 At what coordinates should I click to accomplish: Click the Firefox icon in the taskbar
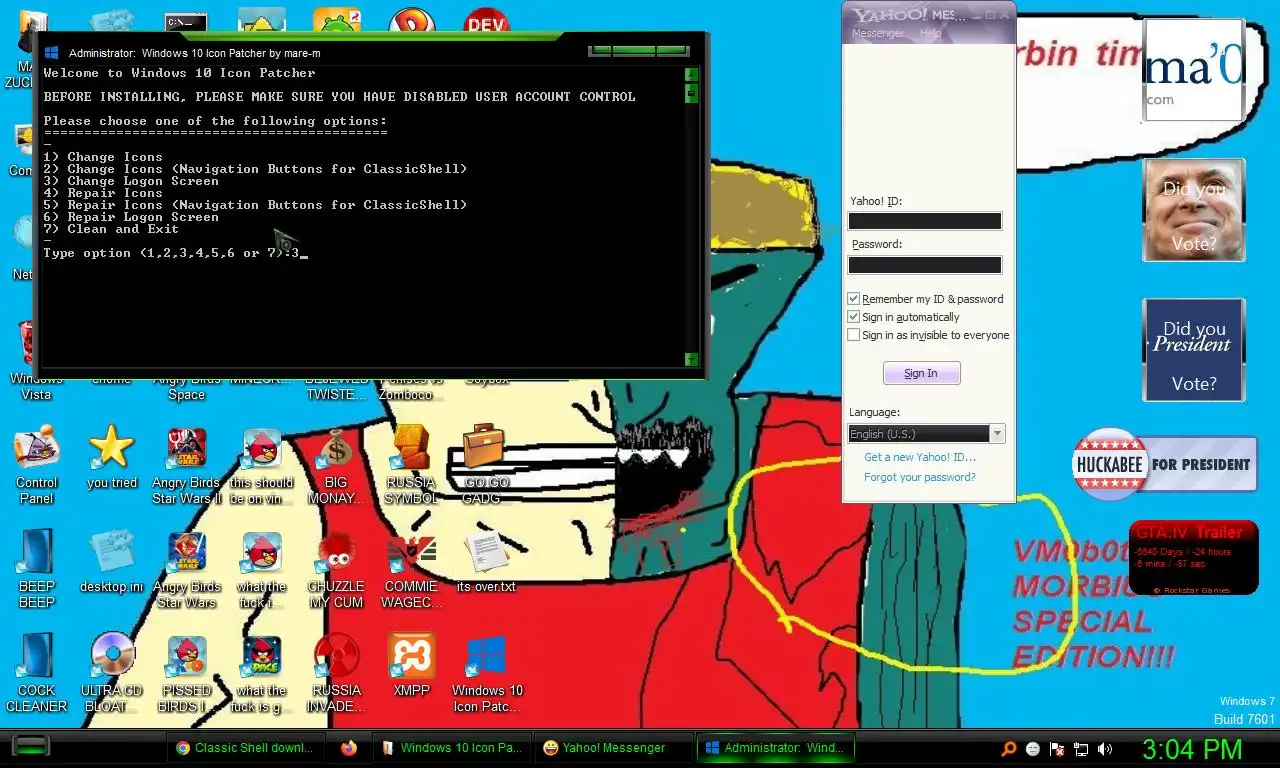coord(348,747)
